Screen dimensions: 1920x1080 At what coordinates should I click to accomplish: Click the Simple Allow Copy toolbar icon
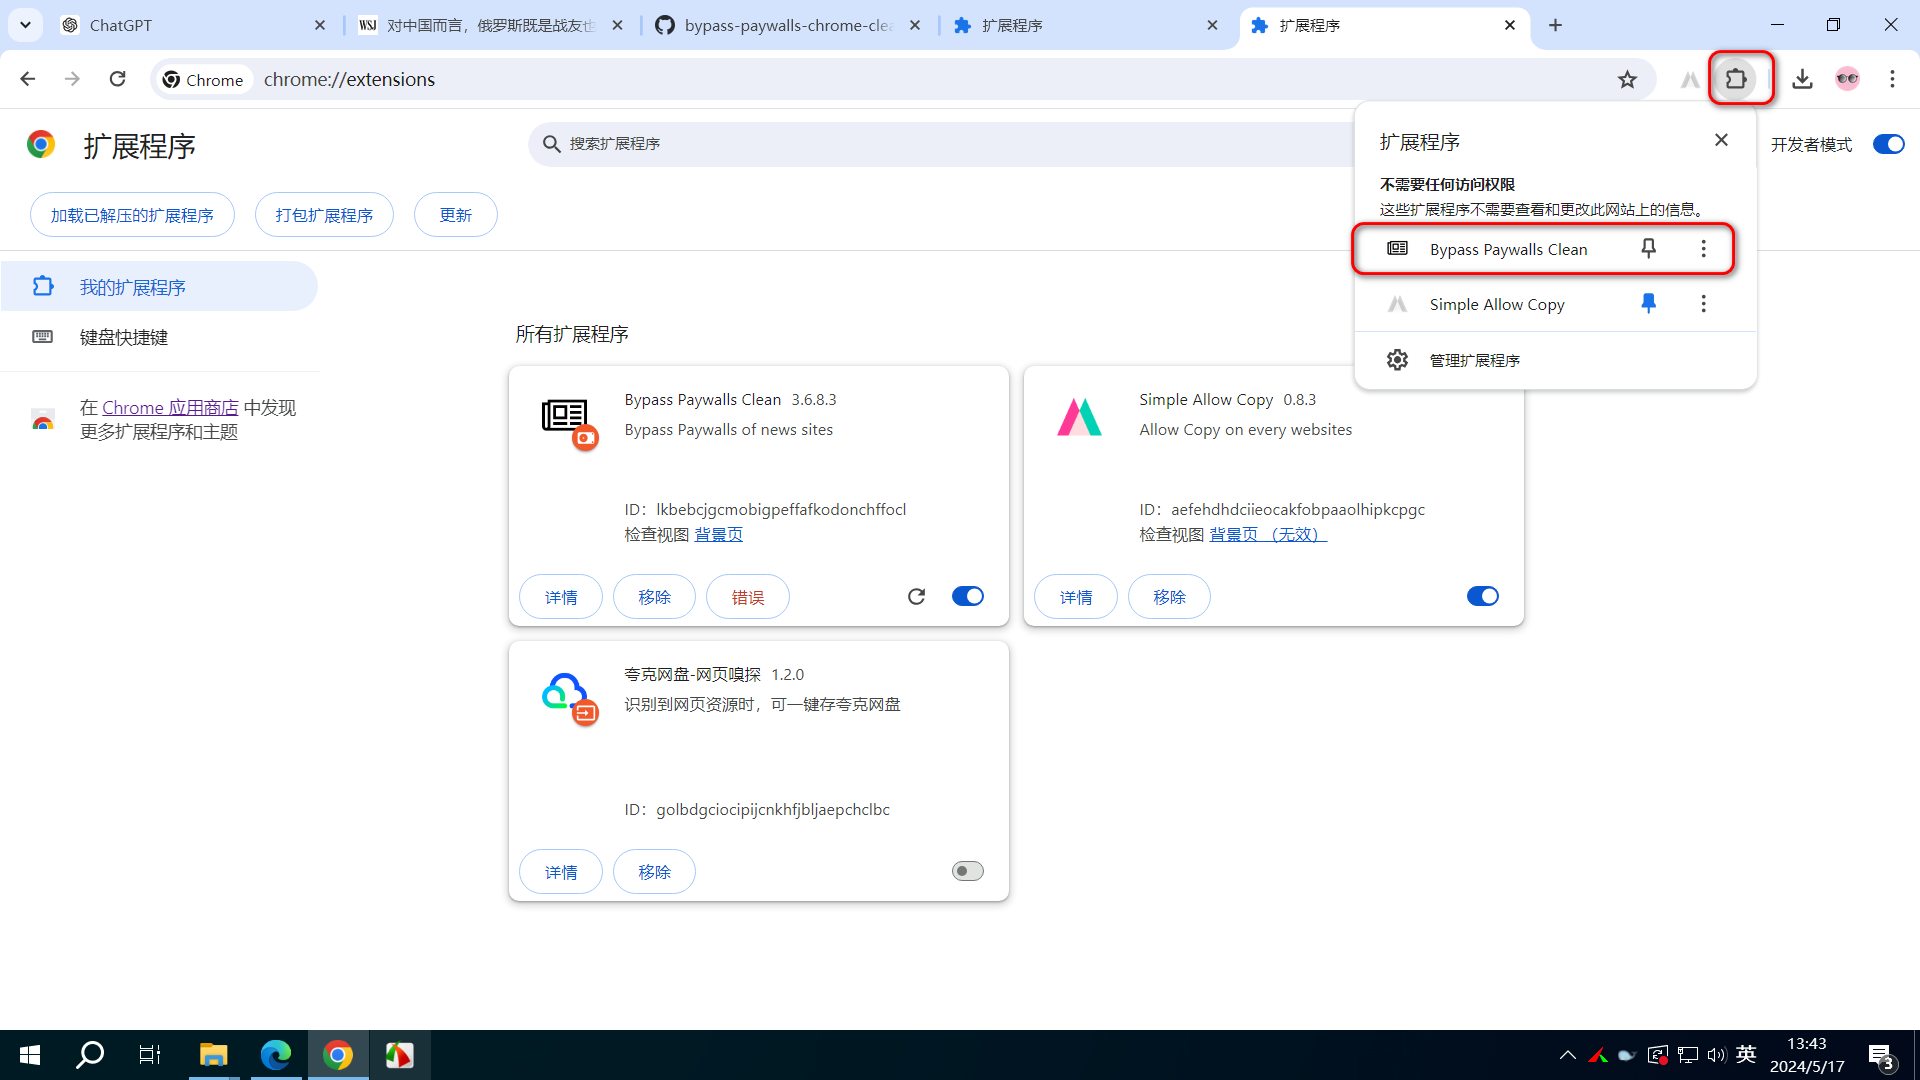click(1690, 79)
